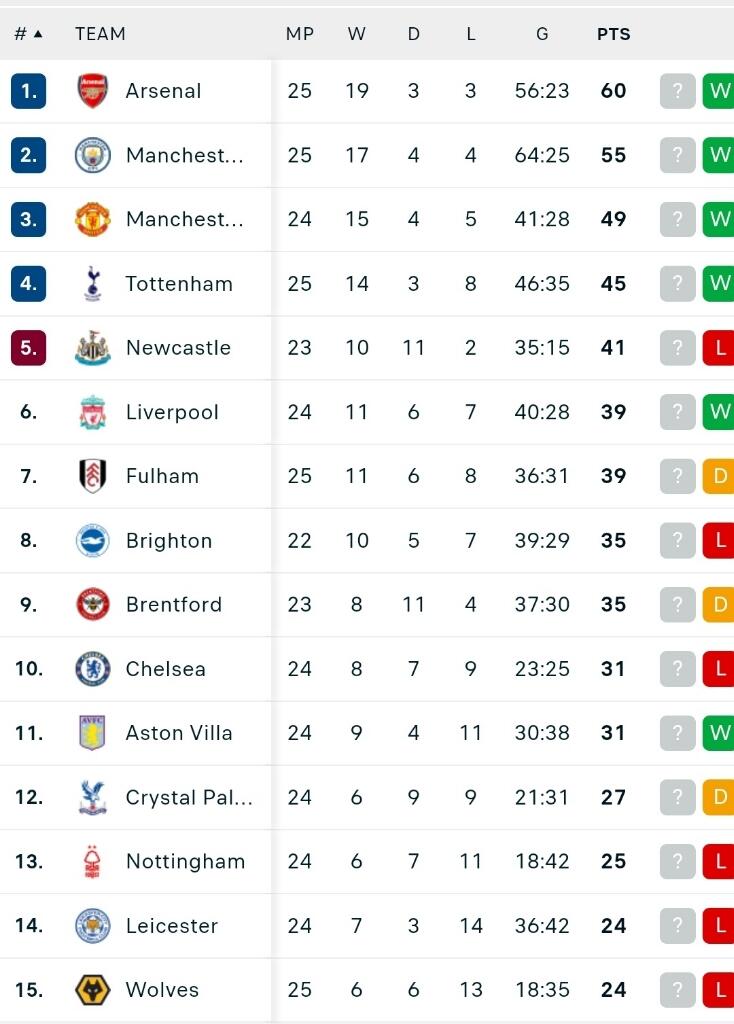Sort standings by PTS column header

click(x=613, y=34)
